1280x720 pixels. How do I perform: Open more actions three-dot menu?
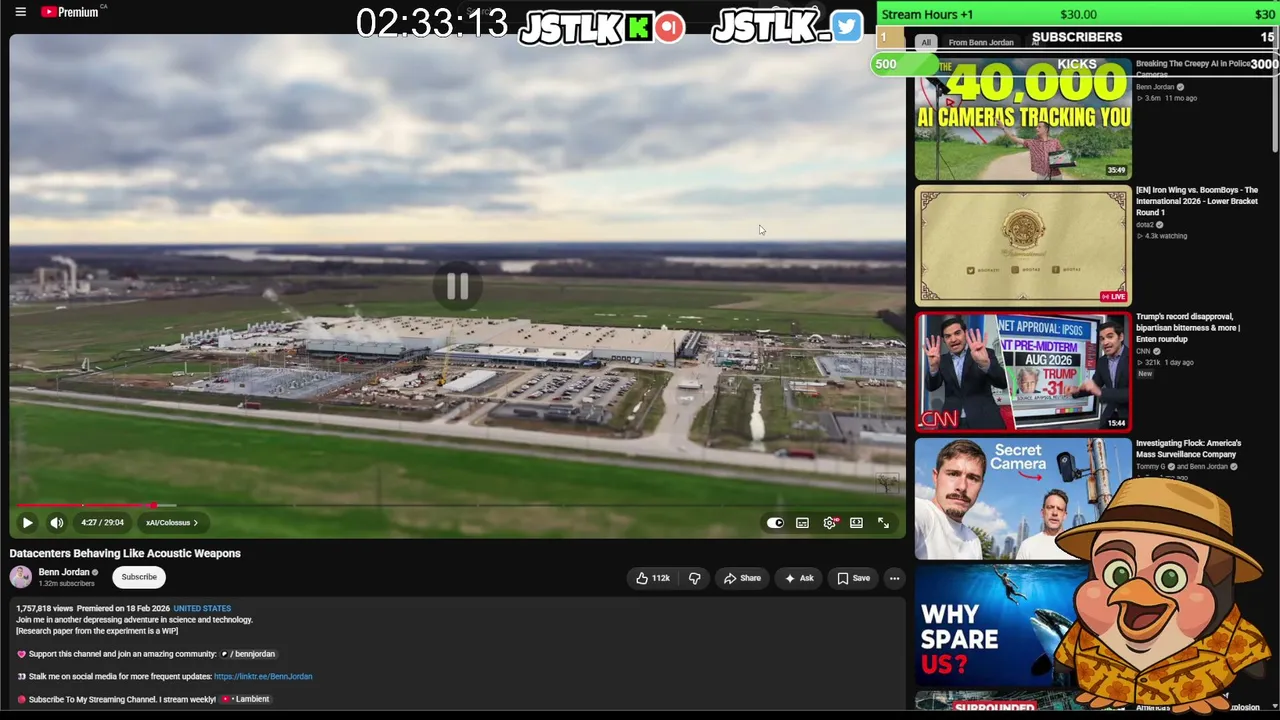pyautogui.click(x=894, y=578)
